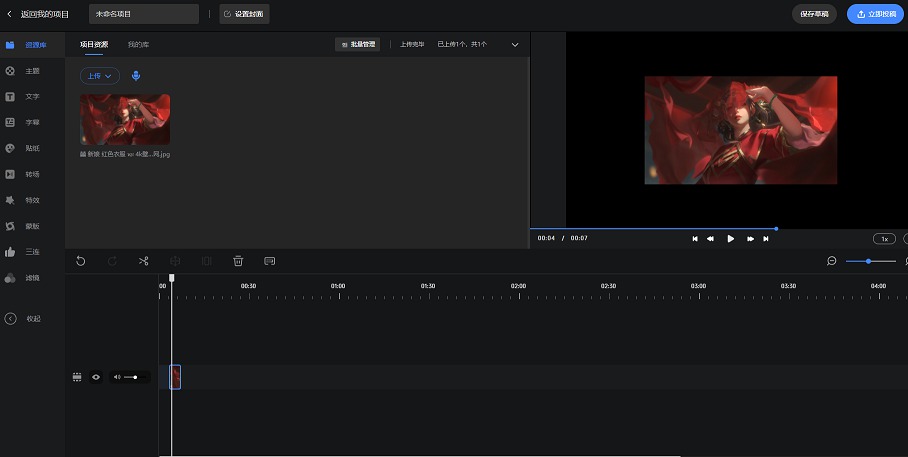Screen dimensions: 908x457
Task: Step backward with the rewind button
Action: [x=711, y=239]
